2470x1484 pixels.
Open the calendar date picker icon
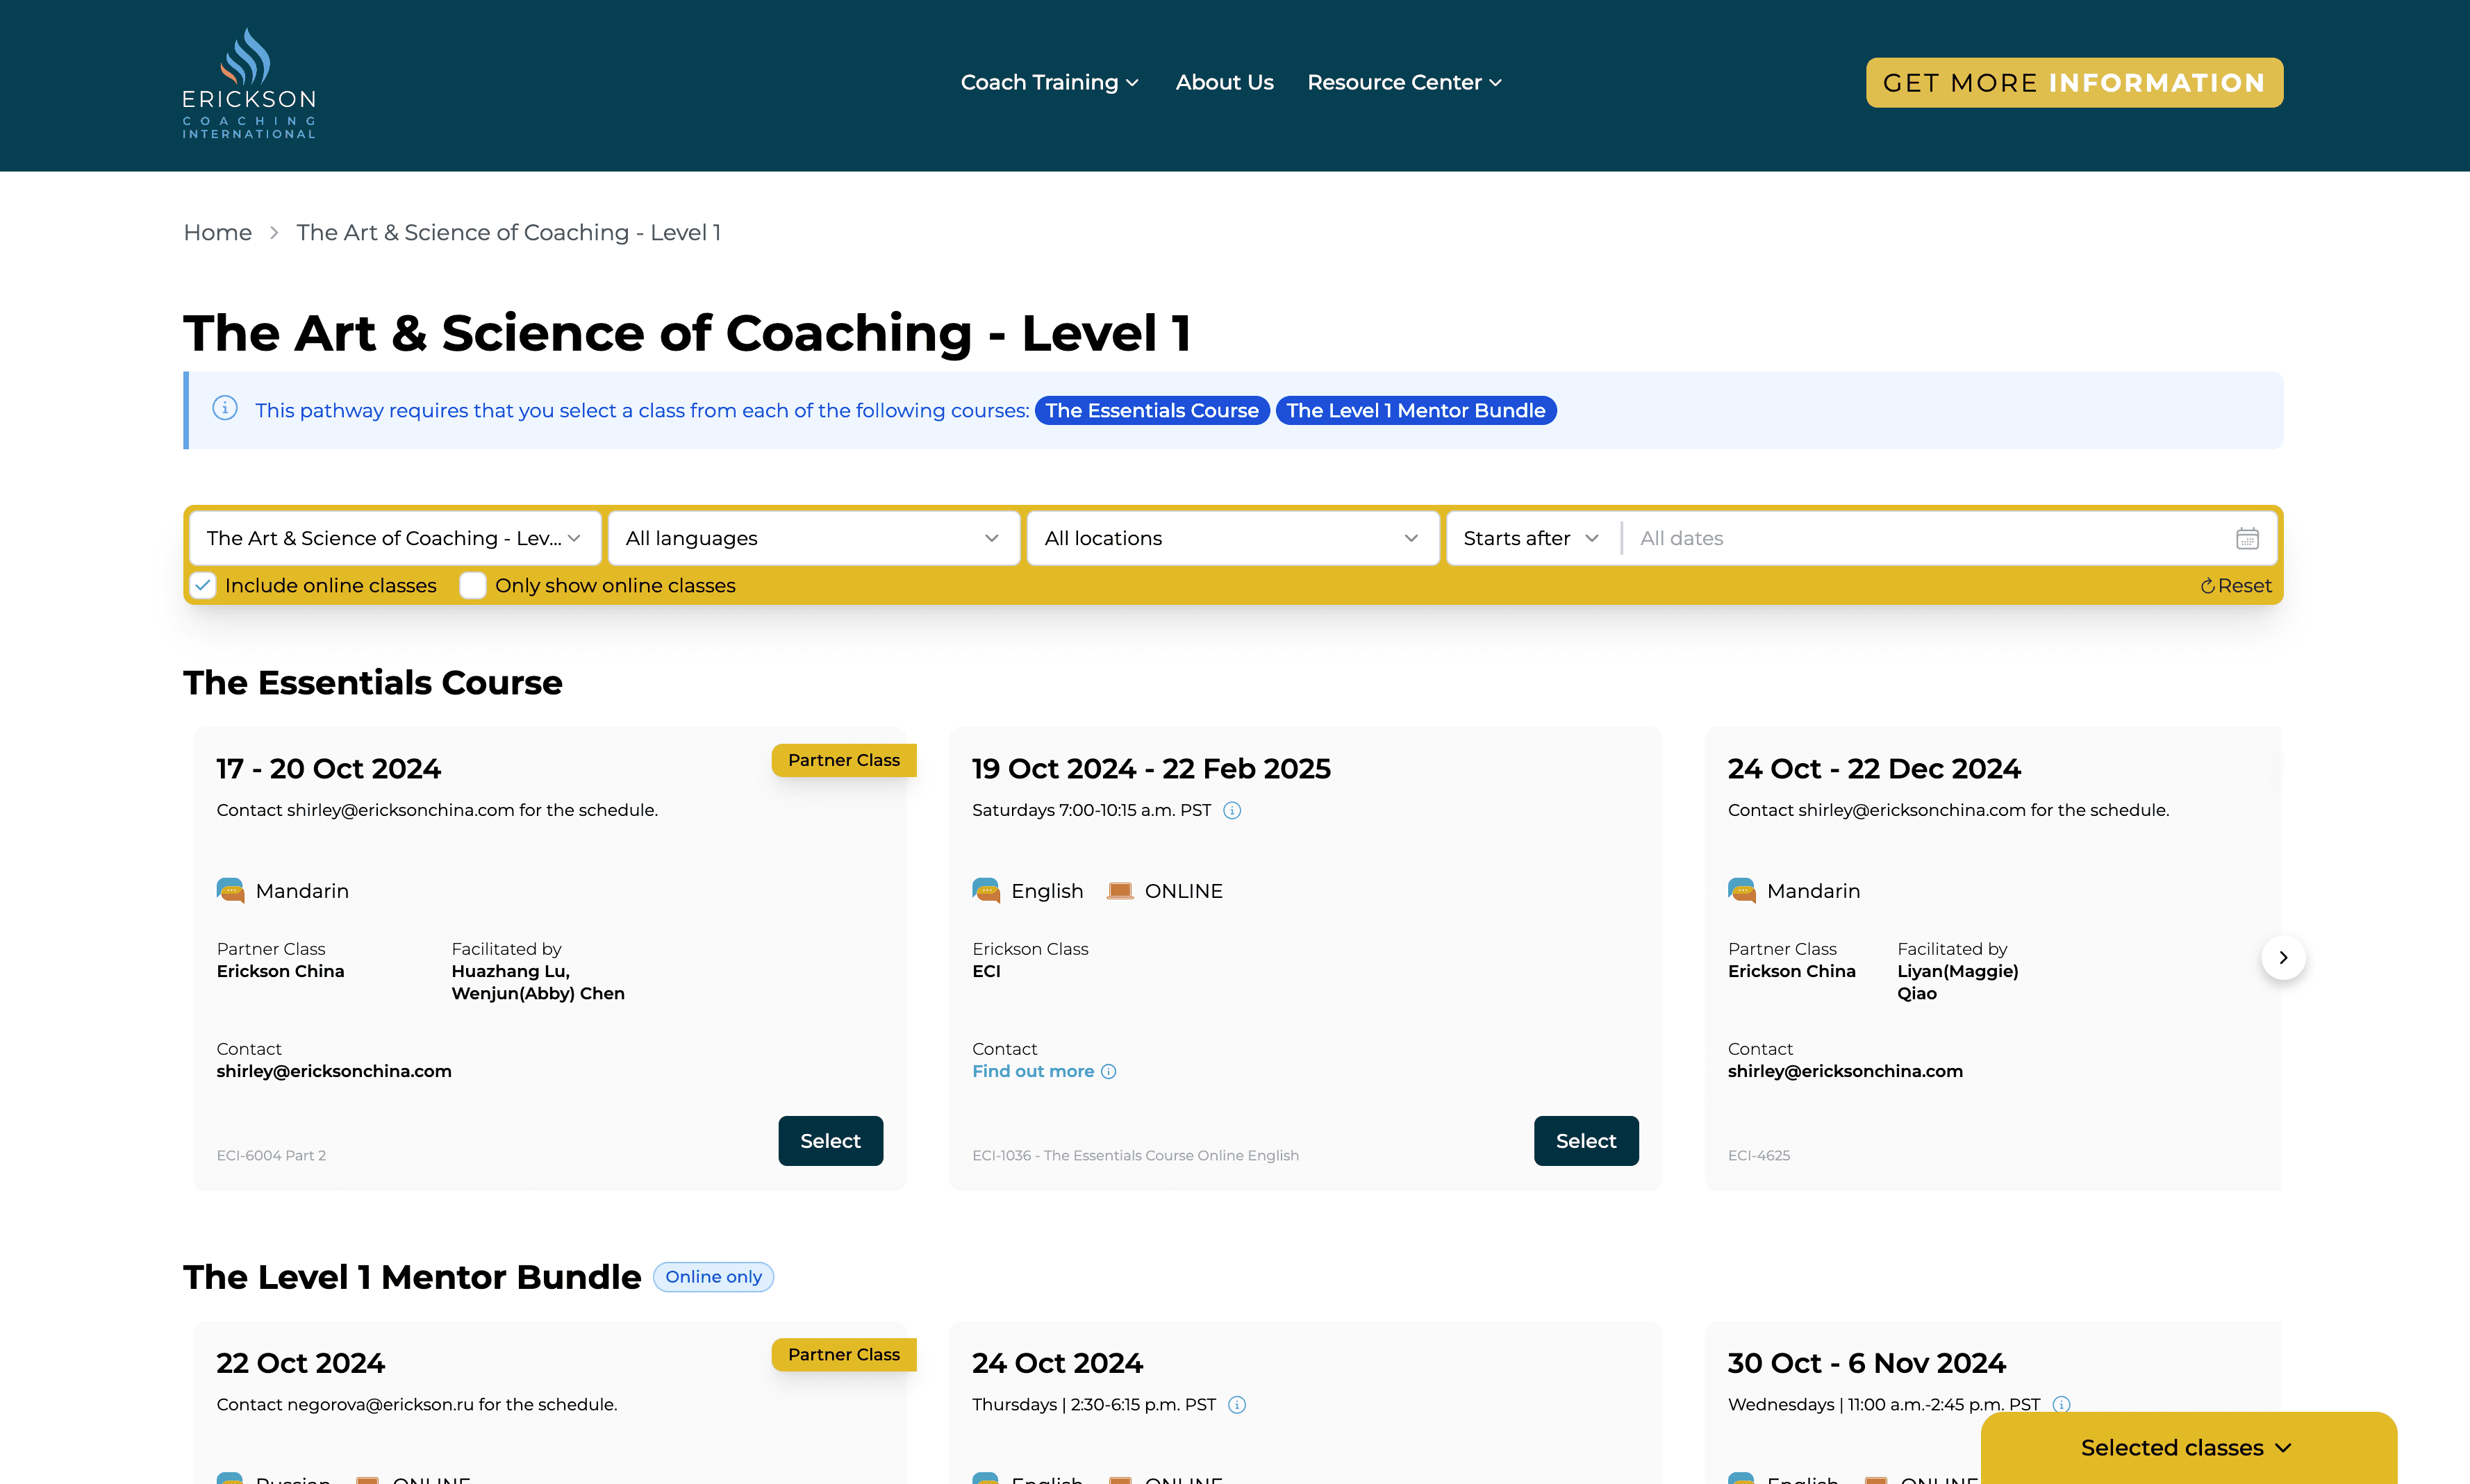[2247, 538]
